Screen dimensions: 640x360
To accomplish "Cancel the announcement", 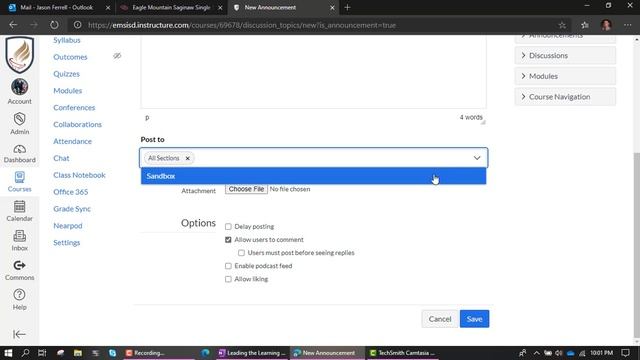I will click(x=440, y=319).
